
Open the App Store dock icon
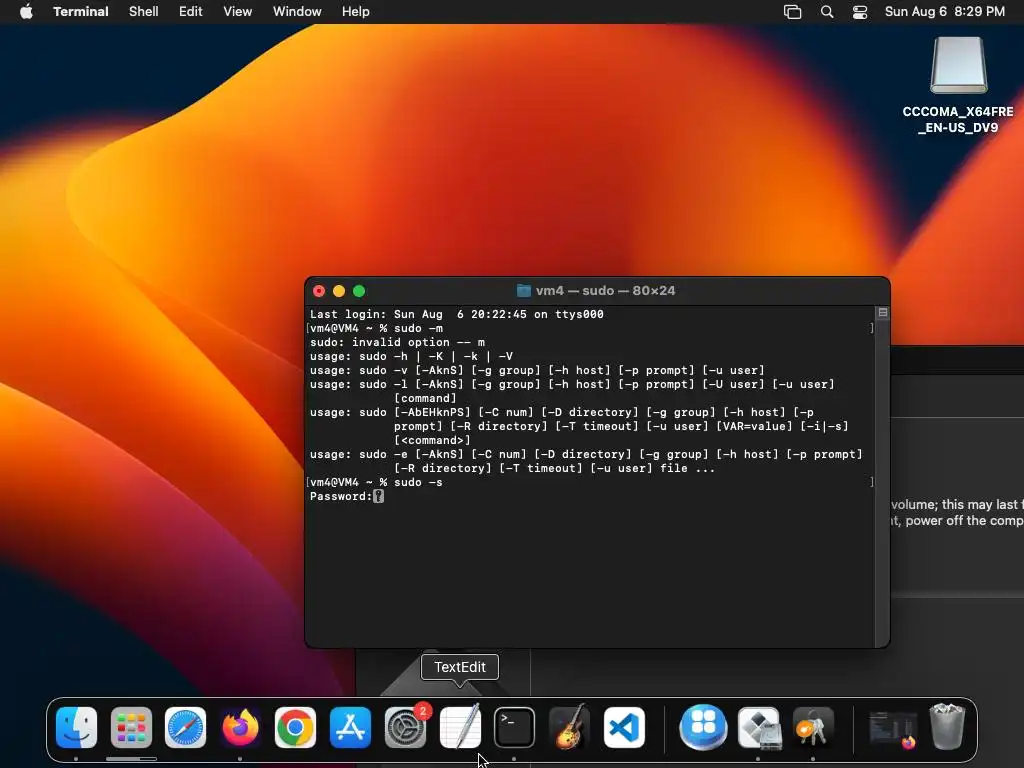pos(350,727)
